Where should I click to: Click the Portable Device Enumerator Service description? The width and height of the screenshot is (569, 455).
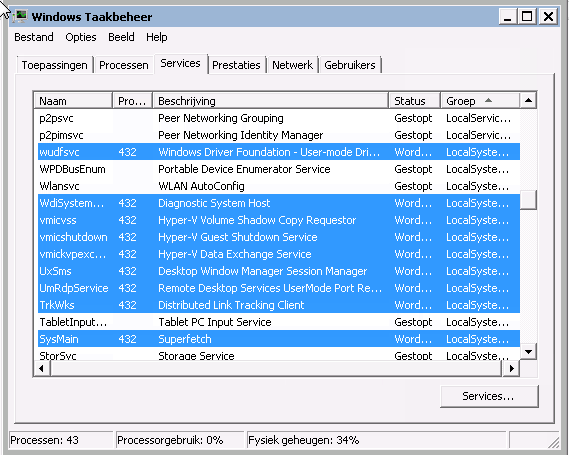[x=244, y=169]
